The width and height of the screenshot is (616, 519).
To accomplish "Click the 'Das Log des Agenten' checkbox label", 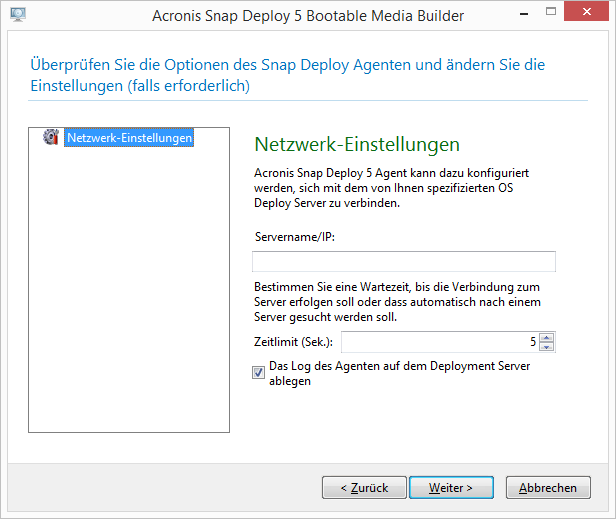I will click(400, 373).
